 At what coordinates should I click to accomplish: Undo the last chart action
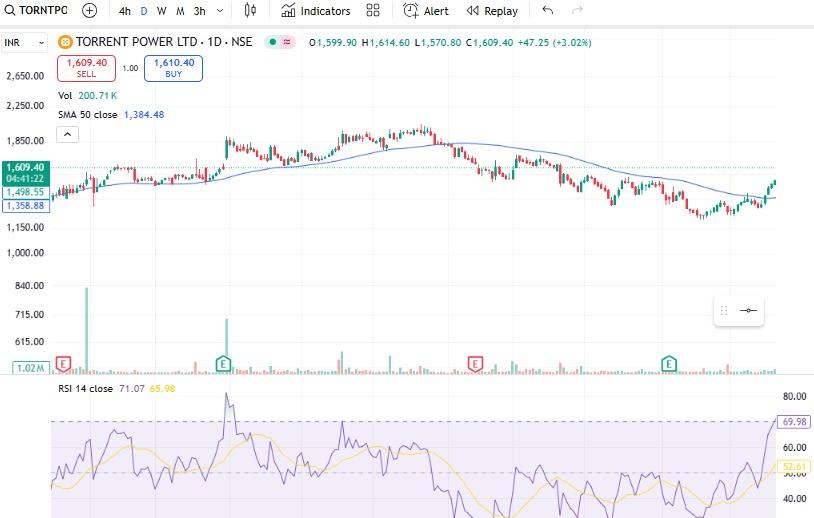click(x=548, y=10)
